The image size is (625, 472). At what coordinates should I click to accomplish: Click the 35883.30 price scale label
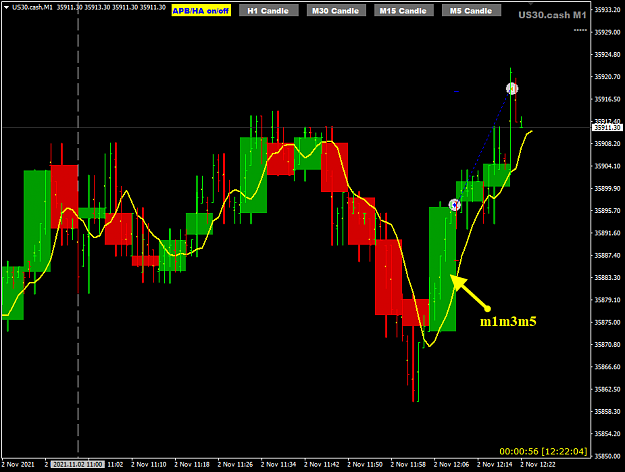[x=607, y=277]
